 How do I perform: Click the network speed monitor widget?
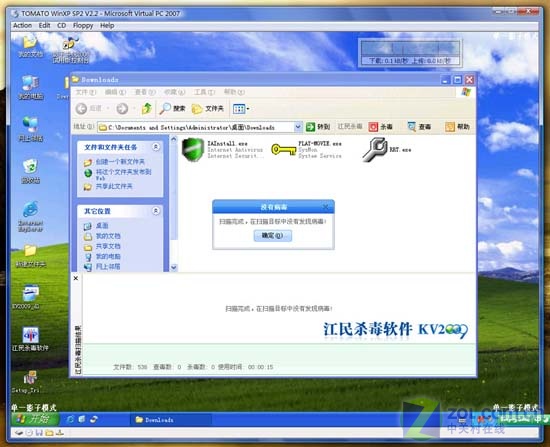410,53
